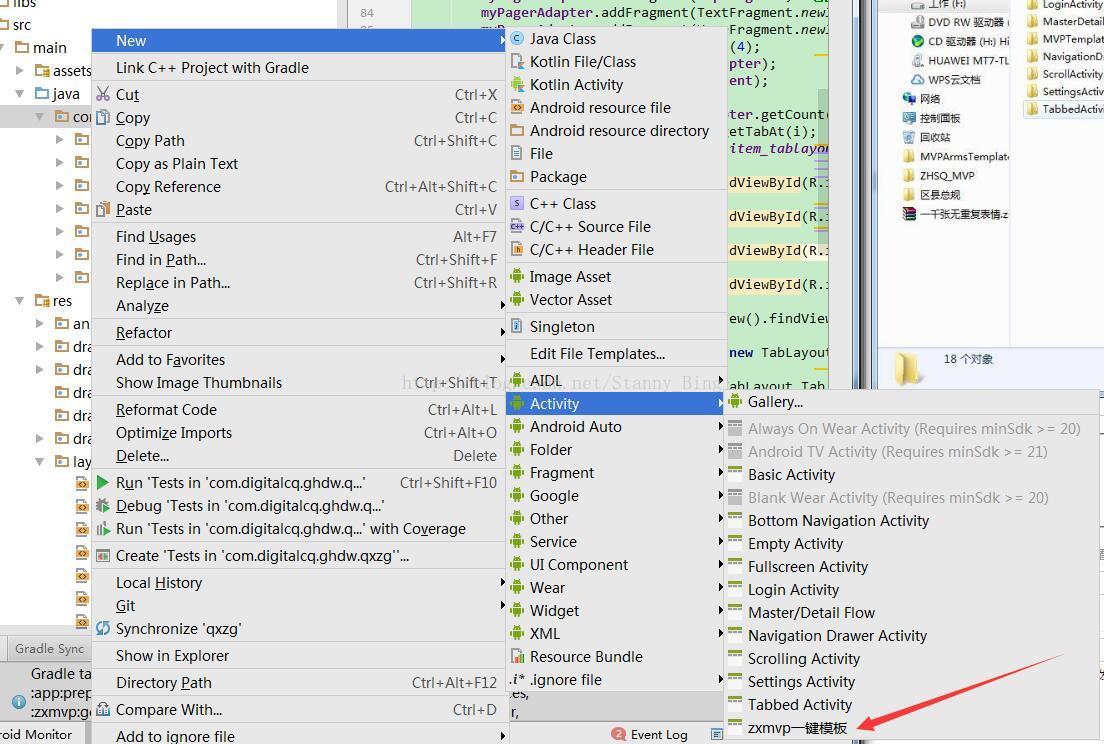This screenshot has height=744, width=1104.
Task: Select Optimize Imports menu entry
Action: (299, 432)
